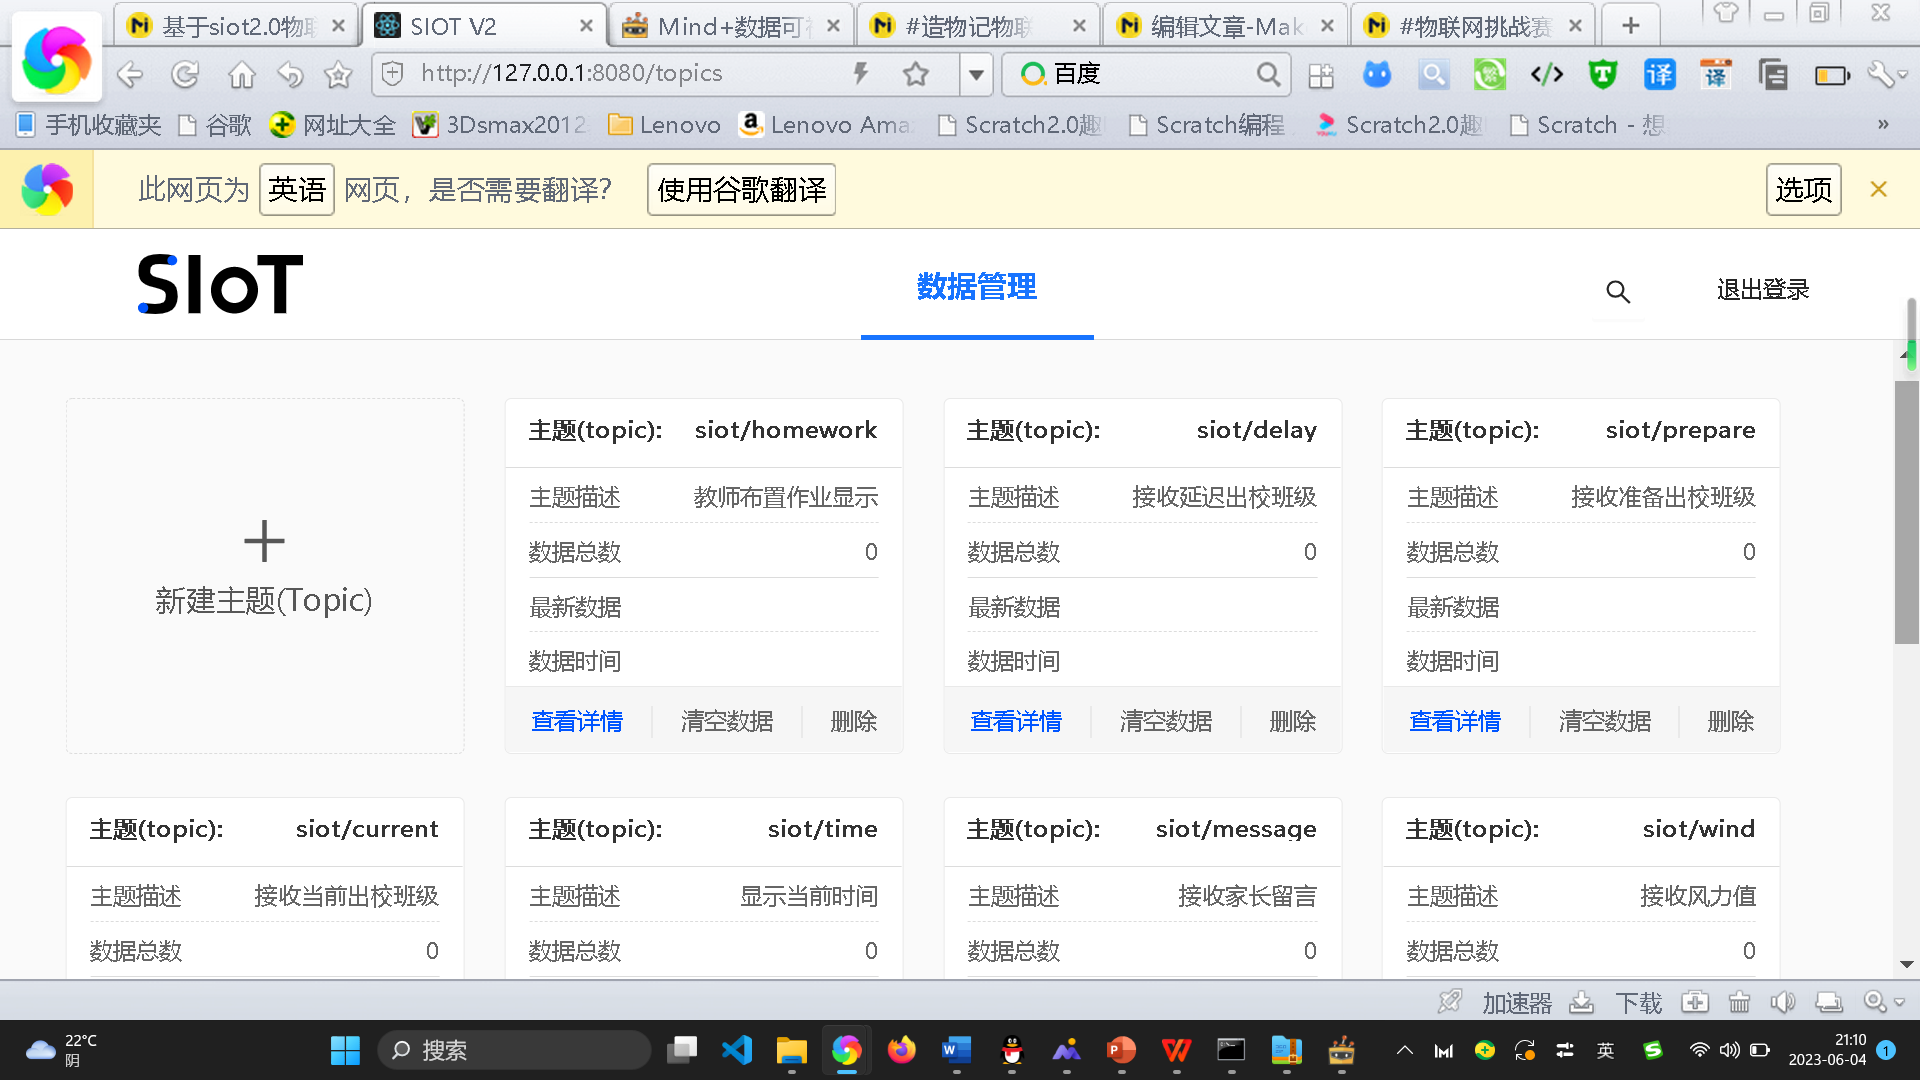This screenshot has height=1080, width=1920.
Task: Open the address bar dropdown arrow
Action: 976,74
